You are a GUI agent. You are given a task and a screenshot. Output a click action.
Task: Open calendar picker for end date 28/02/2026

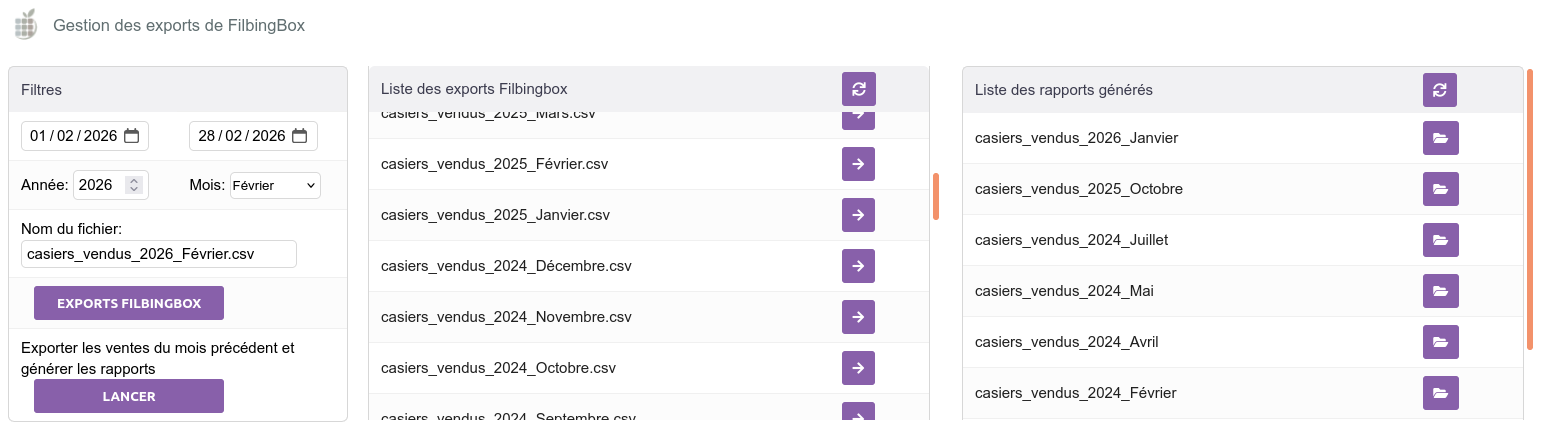(x=300, y=136)
